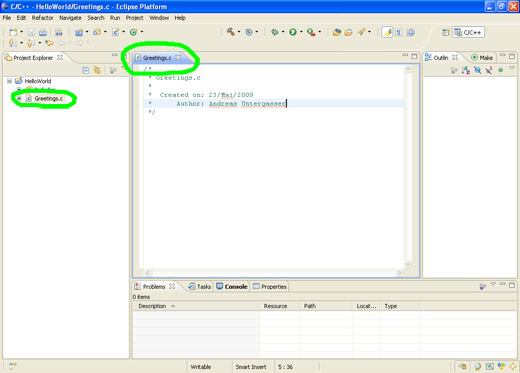Click the New file wizard icon

point(13,32)
